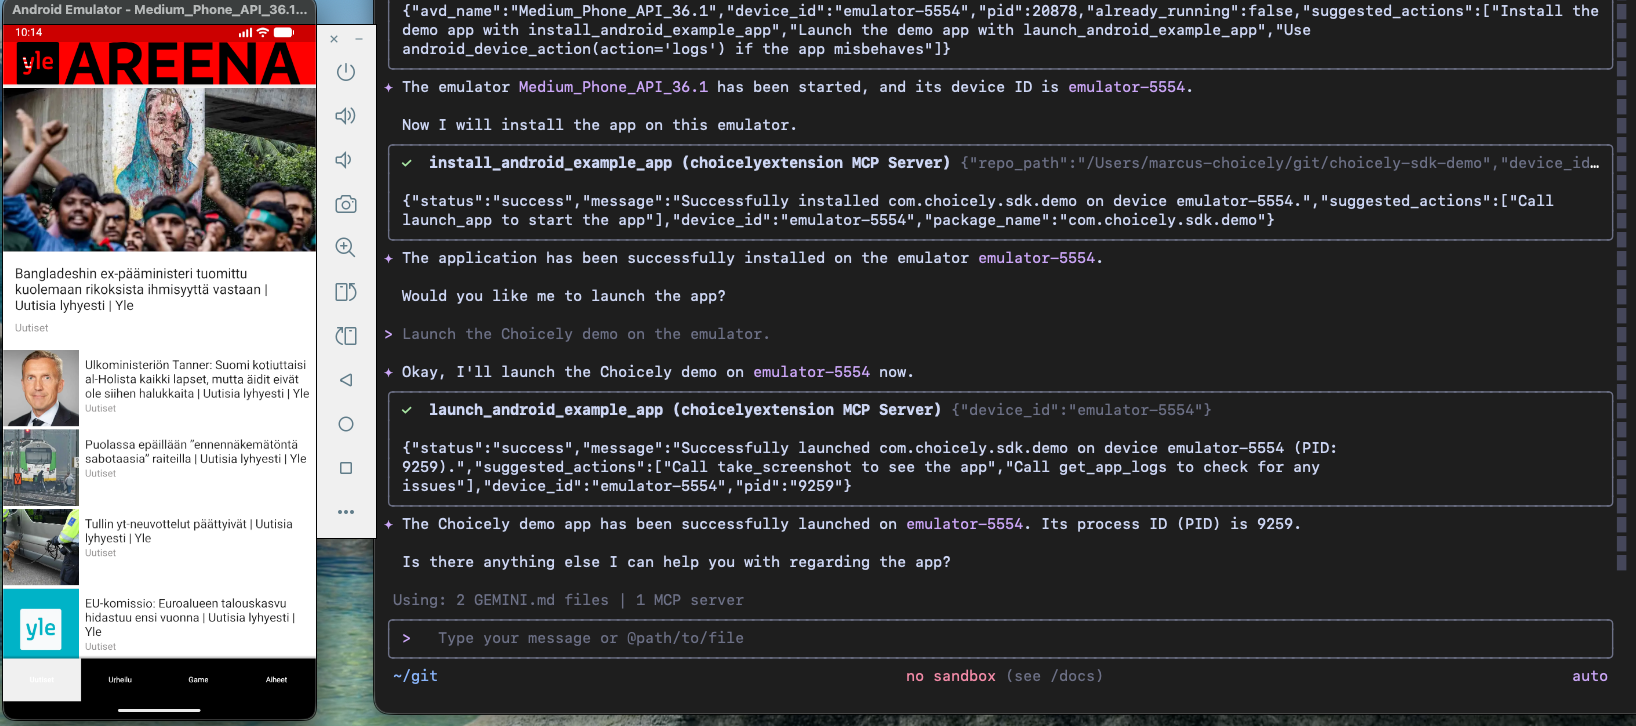Image resolution: width=1636 pixels, height=726 pixels.
Task: Open the Bangladesh protest hero image article
Action: pos(160,169)
